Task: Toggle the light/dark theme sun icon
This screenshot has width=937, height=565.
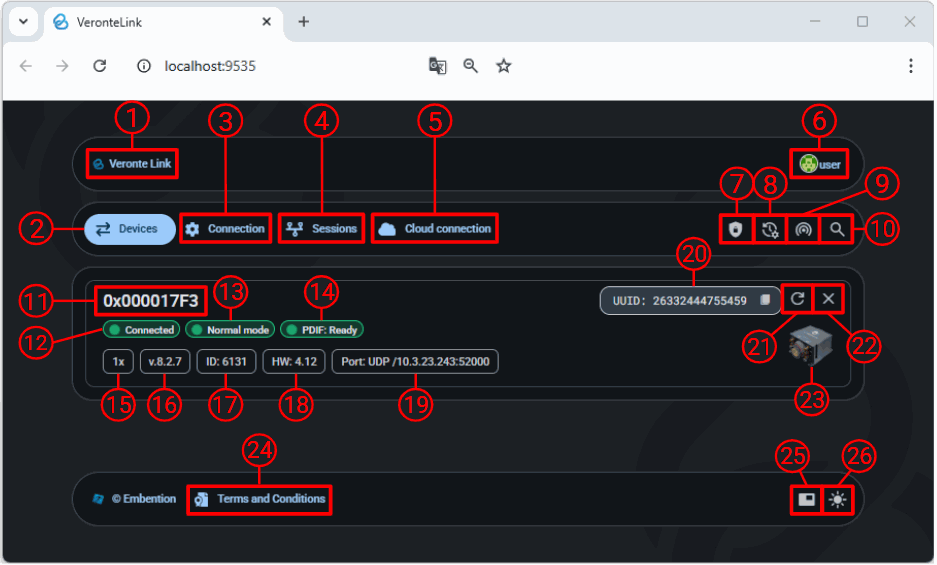Action: (x=837, y=500)
